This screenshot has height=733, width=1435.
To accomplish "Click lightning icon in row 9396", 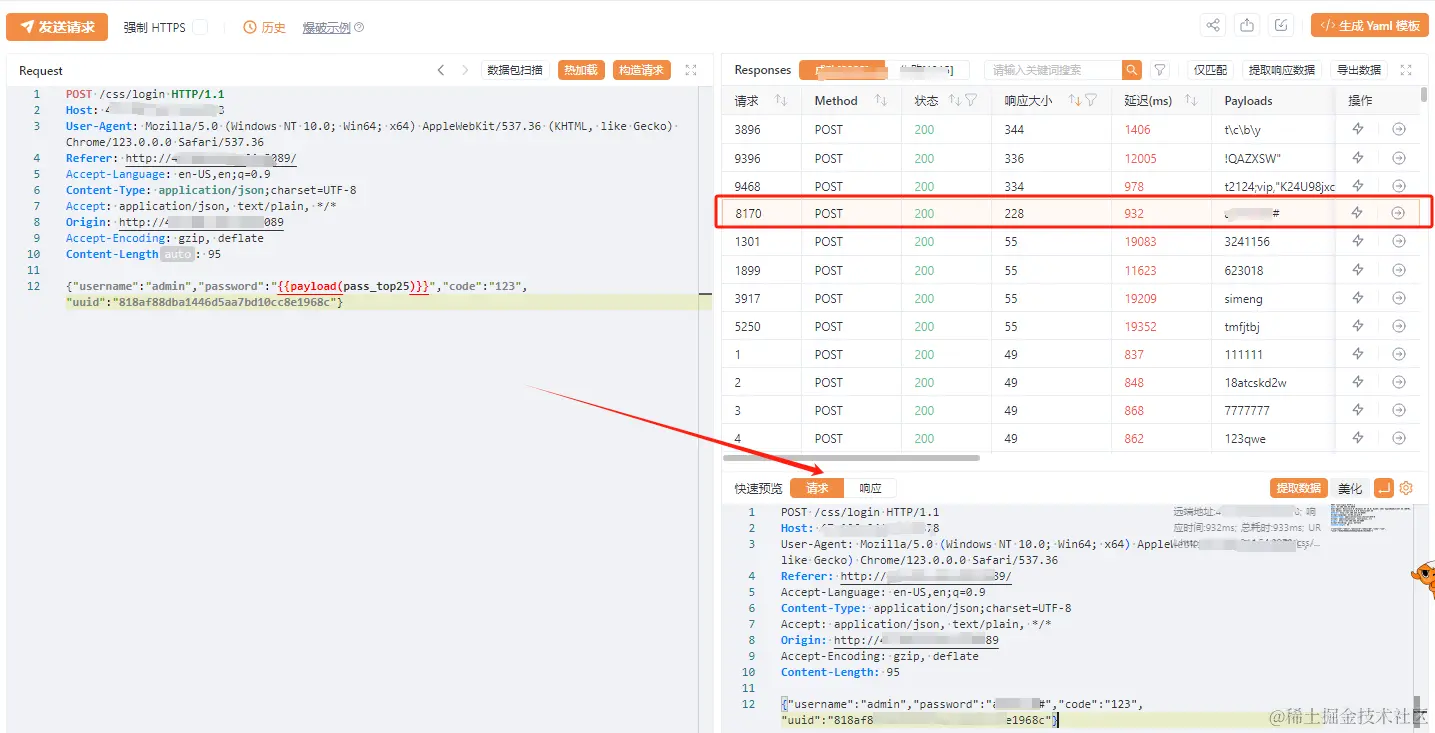I will point(1358,158).
